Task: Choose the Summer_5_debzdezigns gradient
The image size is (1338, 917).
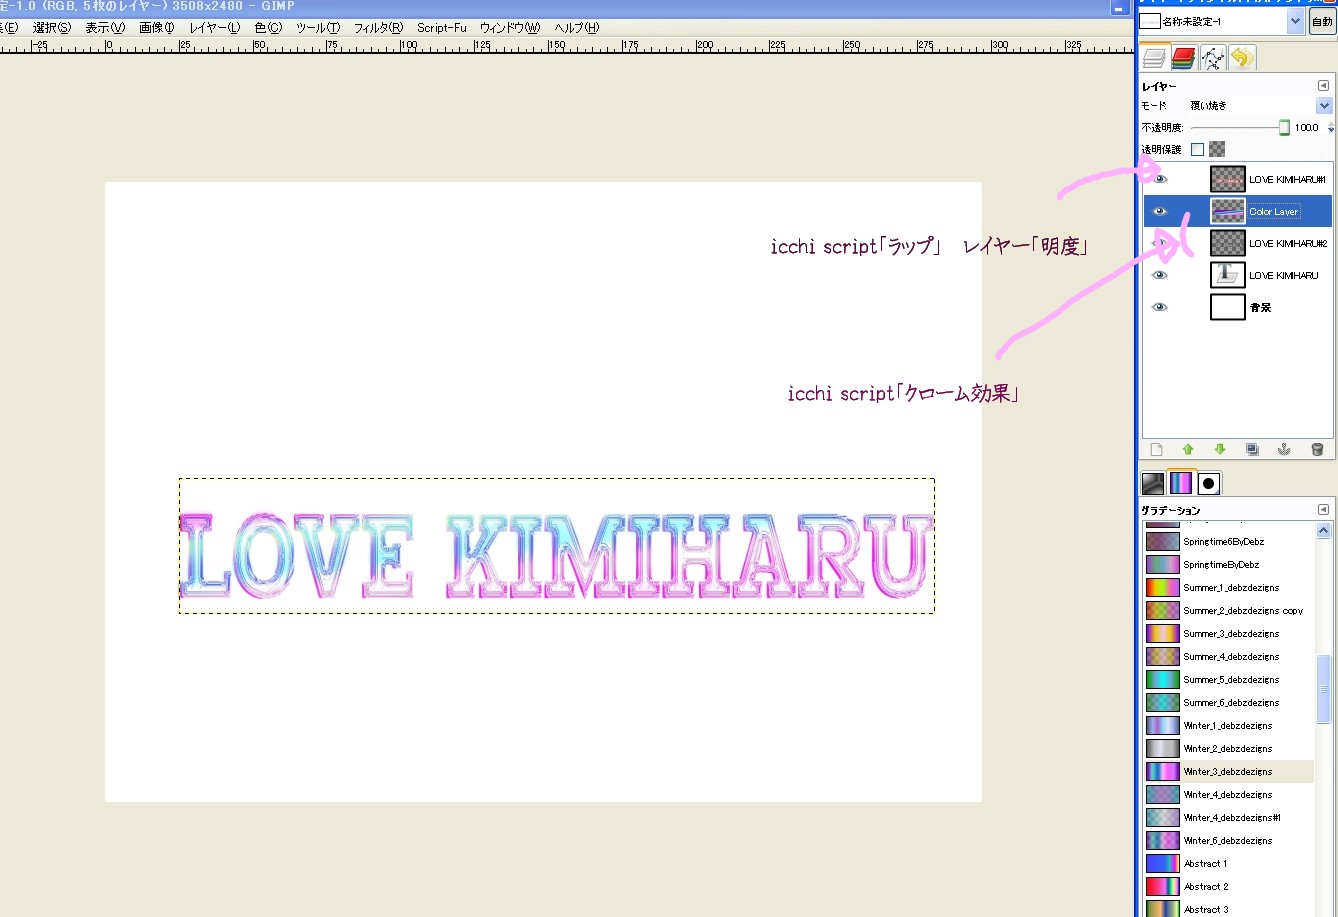Action: [1228, 680]
